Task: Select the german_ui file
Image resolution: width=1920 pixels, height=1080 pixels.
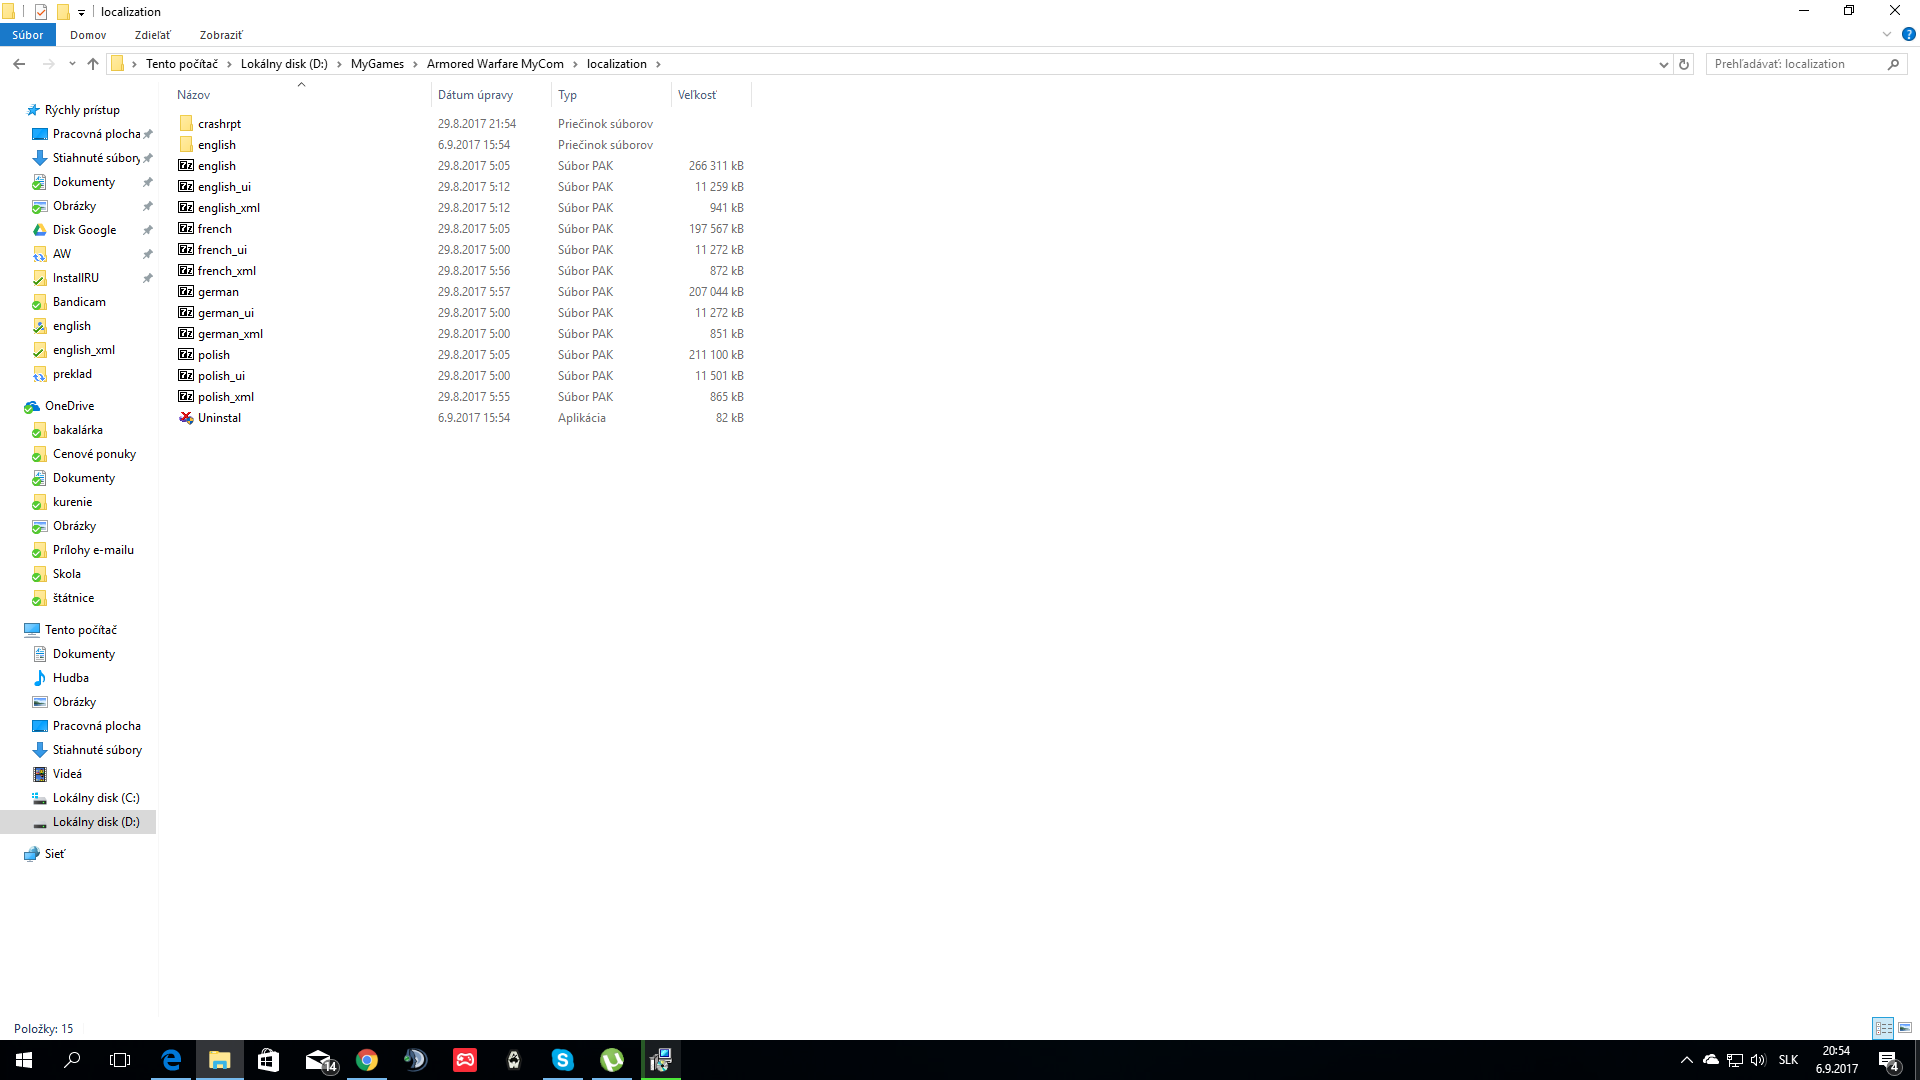Action: (226, 313)
